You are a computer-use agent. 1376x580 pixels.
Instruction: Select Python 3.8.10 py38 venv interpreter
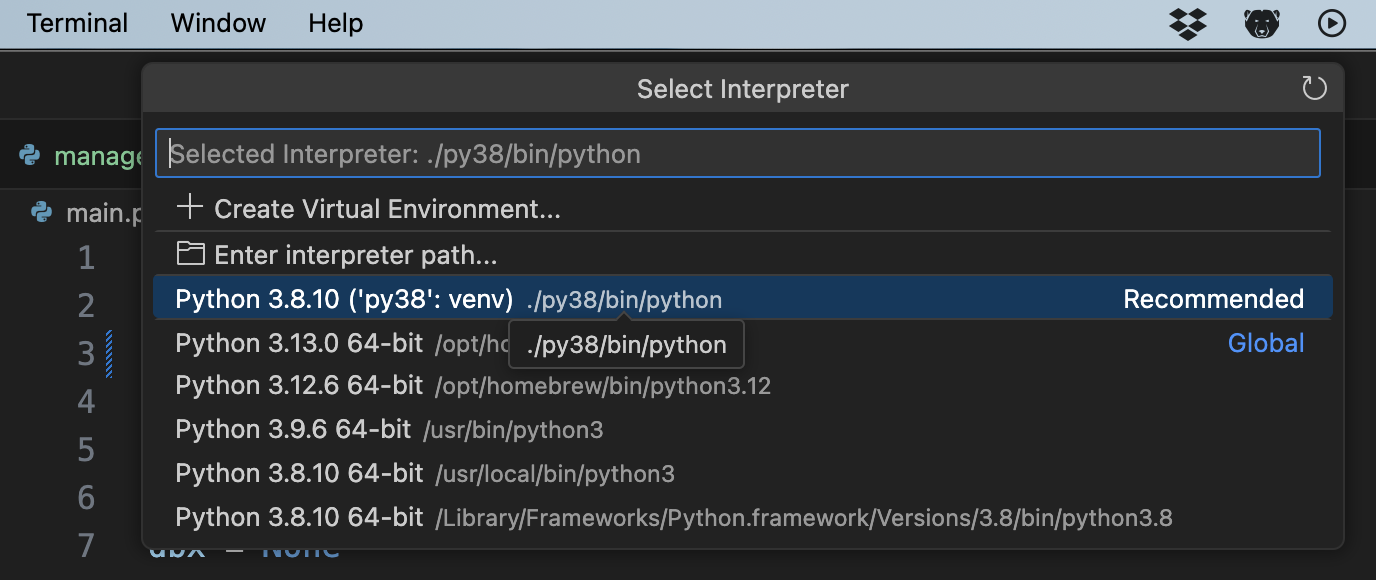tap(344, 300)
